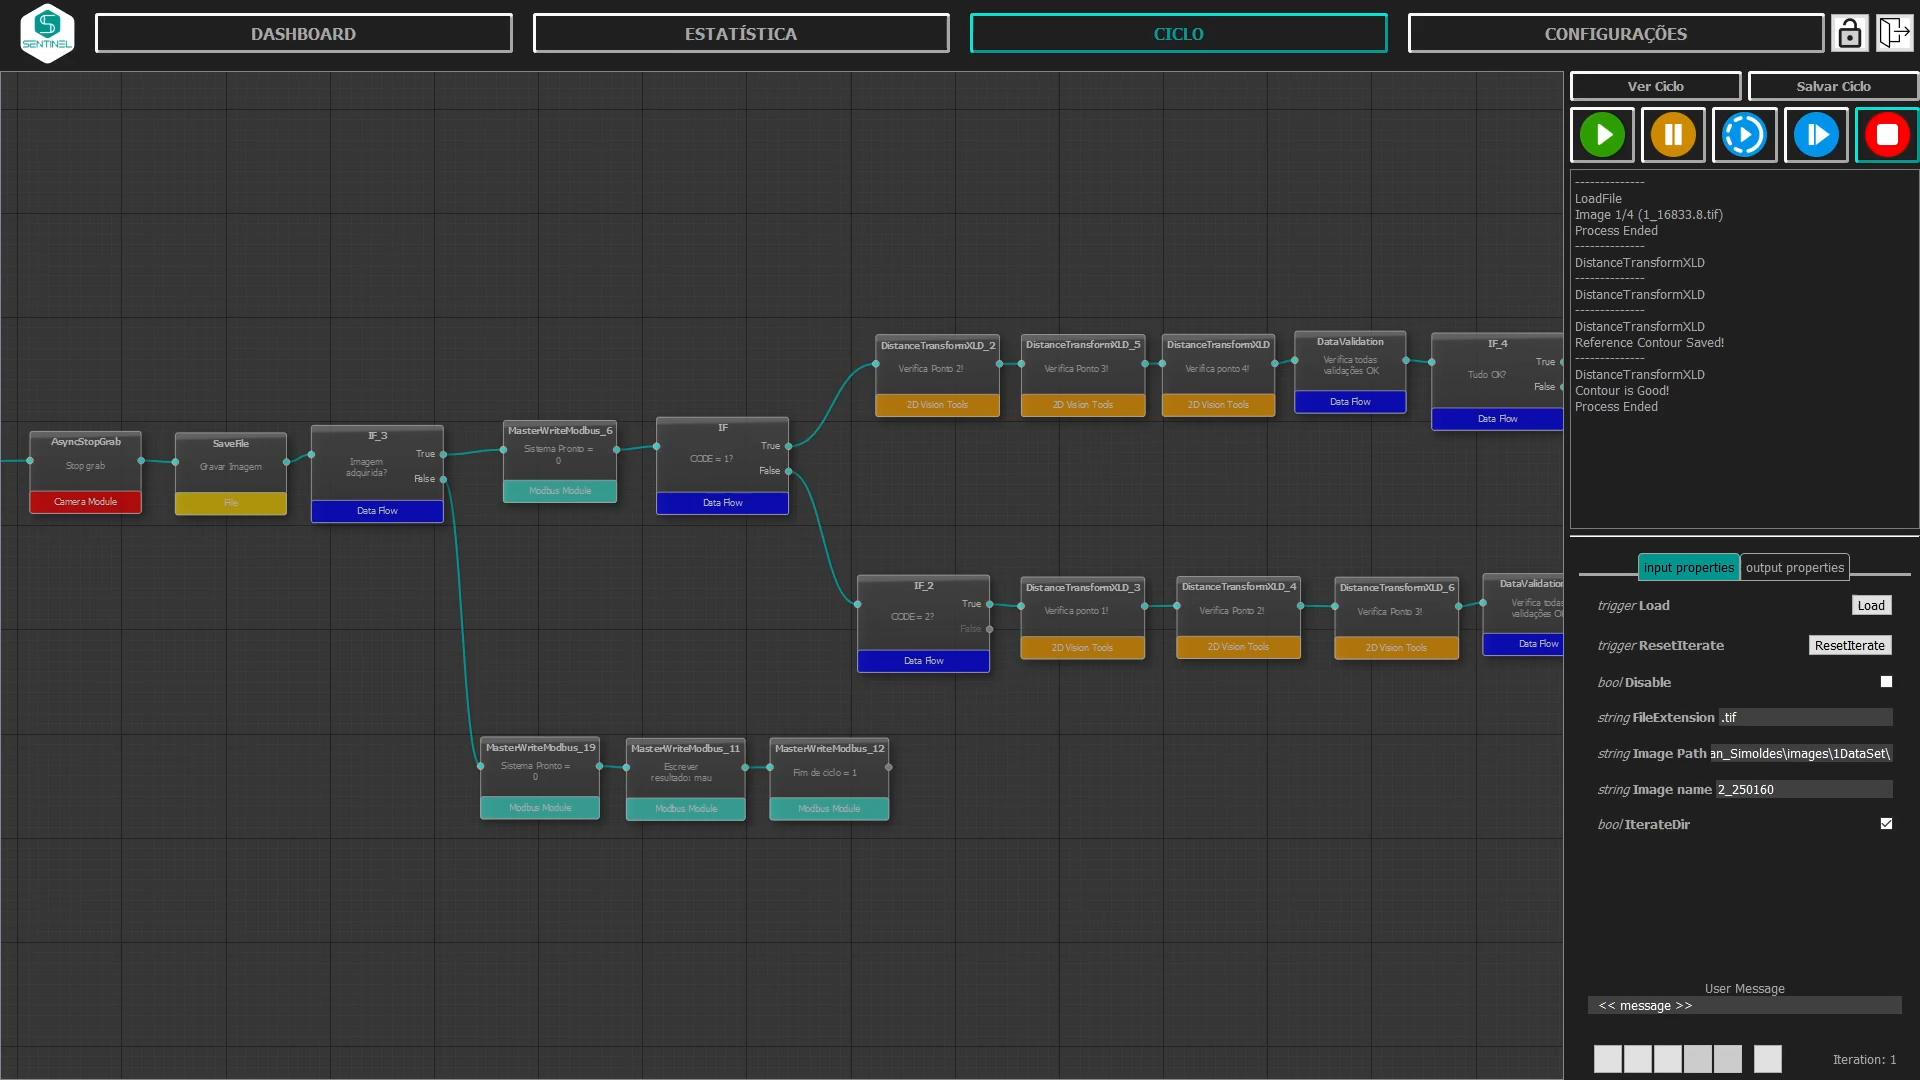Screen dimensions: 1920x1080
Task: Click the padlock lock icon
Action: pyautogui.click(x=1849, y=34)
